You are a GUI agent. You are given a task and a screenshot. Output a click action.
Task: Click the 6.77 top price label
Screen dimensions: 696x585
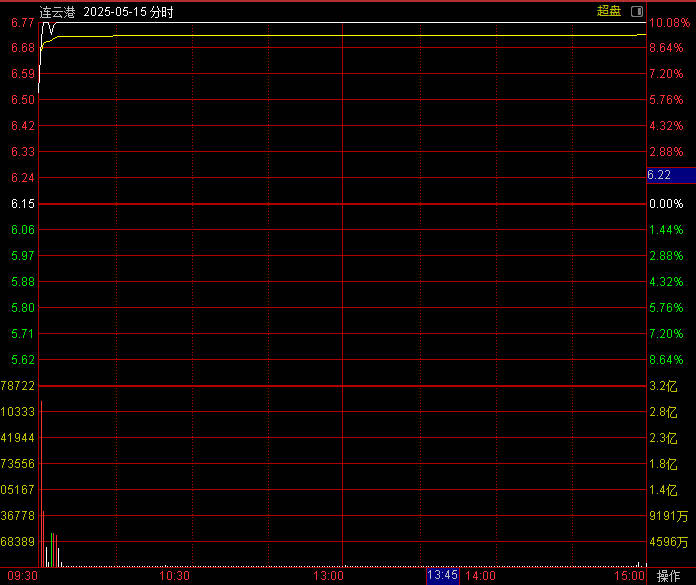[x=22, y=22]
